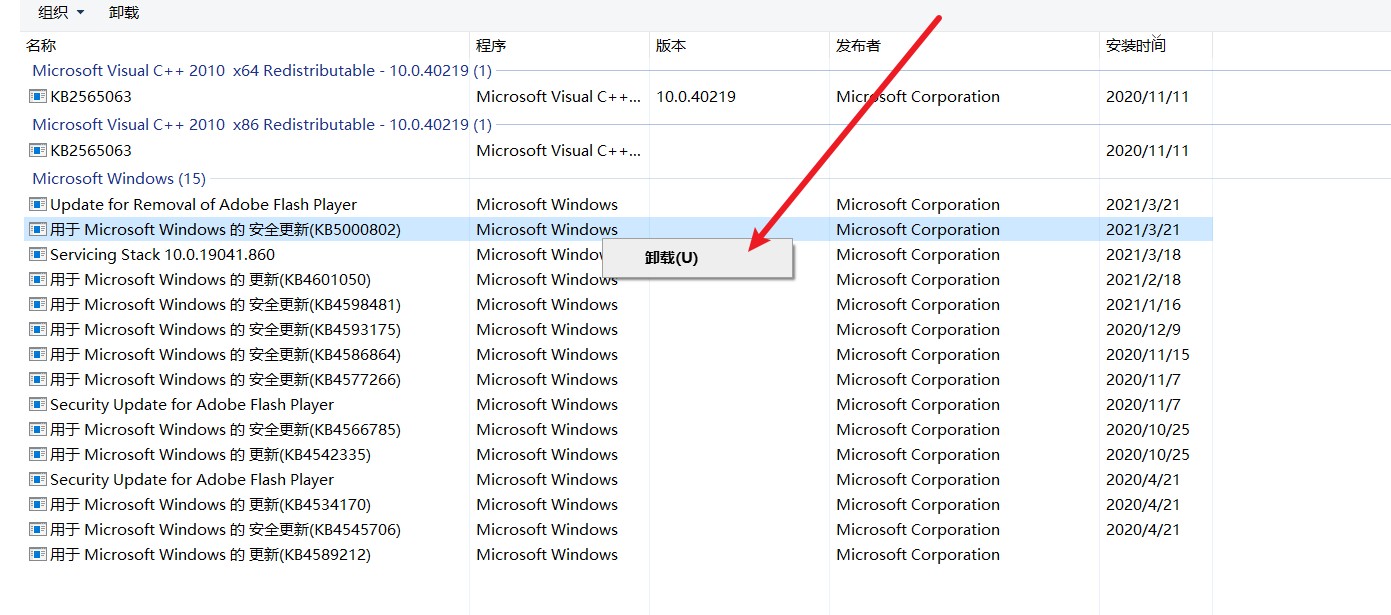1391x615 pixels.
Task: Collapse the Microsoft Windows (15) group header
Action: (119, 179)
